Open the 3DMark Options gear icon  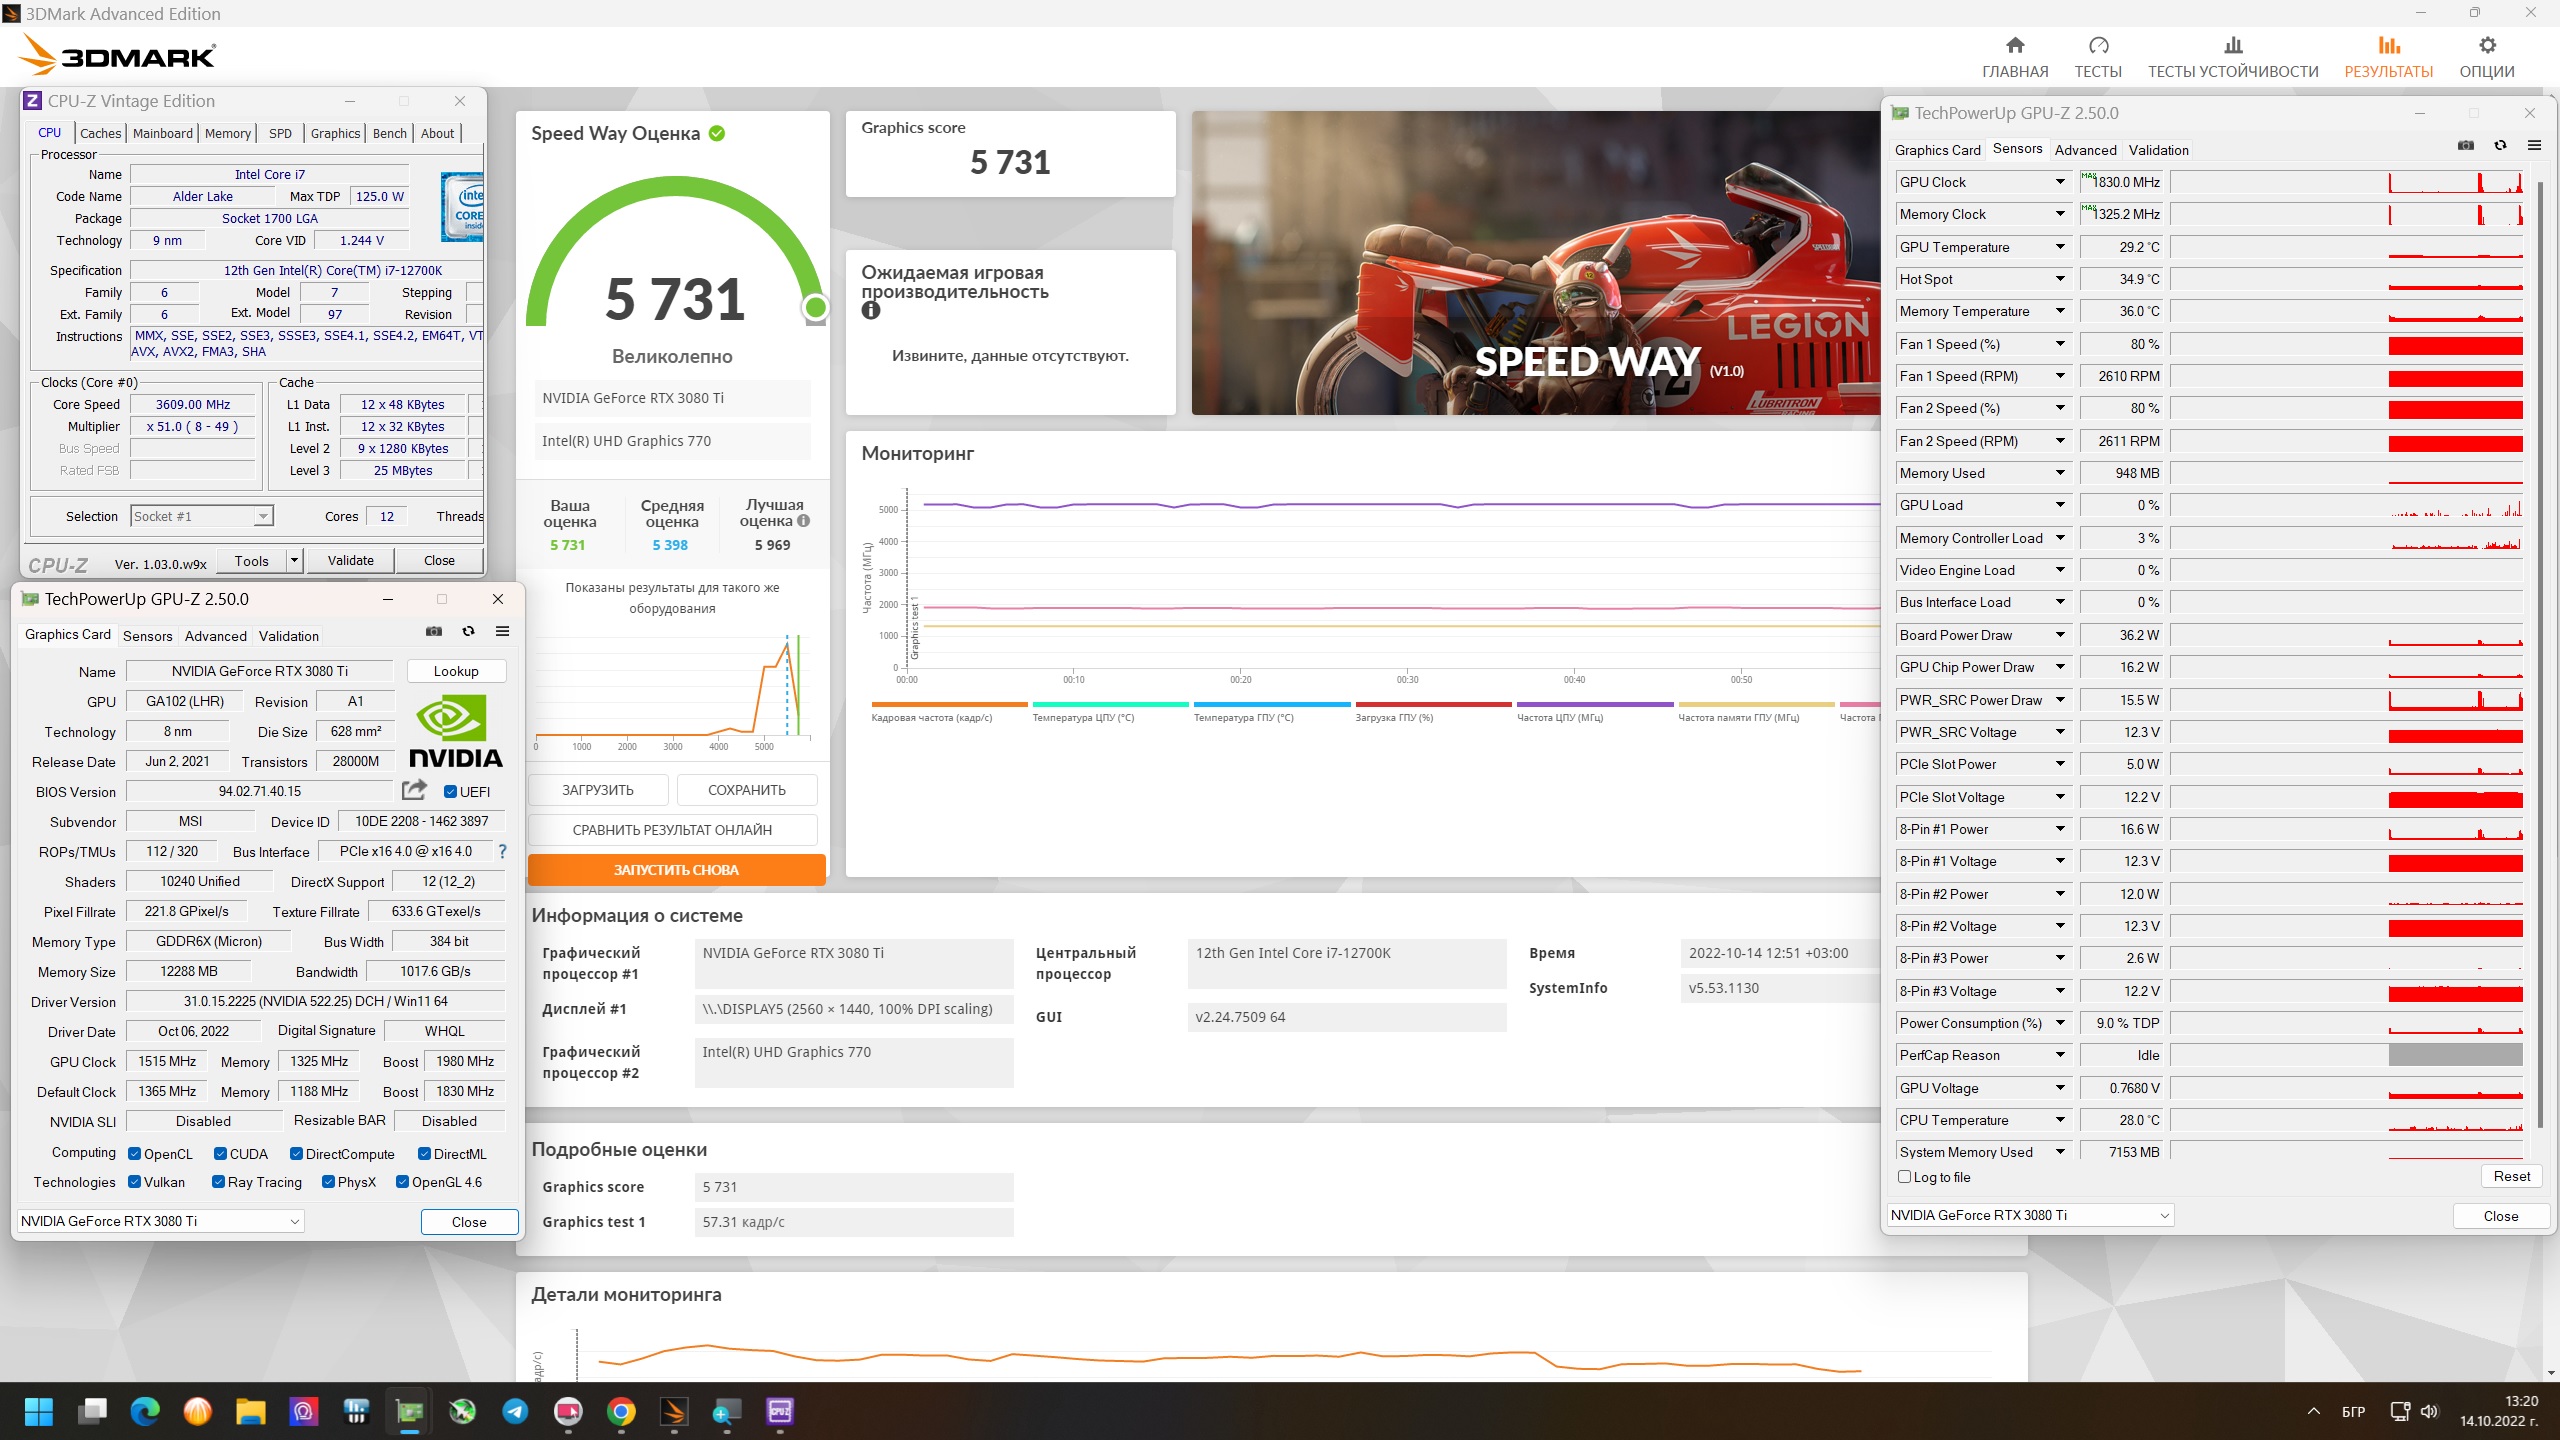[x=2487, y=46]
